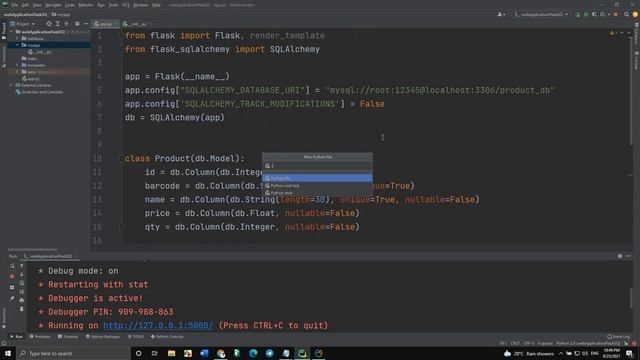Open Project panel settings gear
Viewport: 640px width, 360px height.
[x=77, y=24]
